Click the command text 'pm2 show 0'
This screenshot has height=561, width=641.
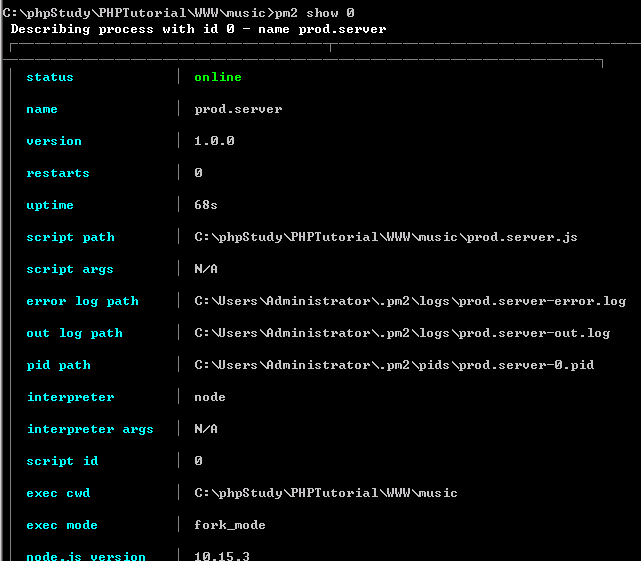tap(314, 13)
